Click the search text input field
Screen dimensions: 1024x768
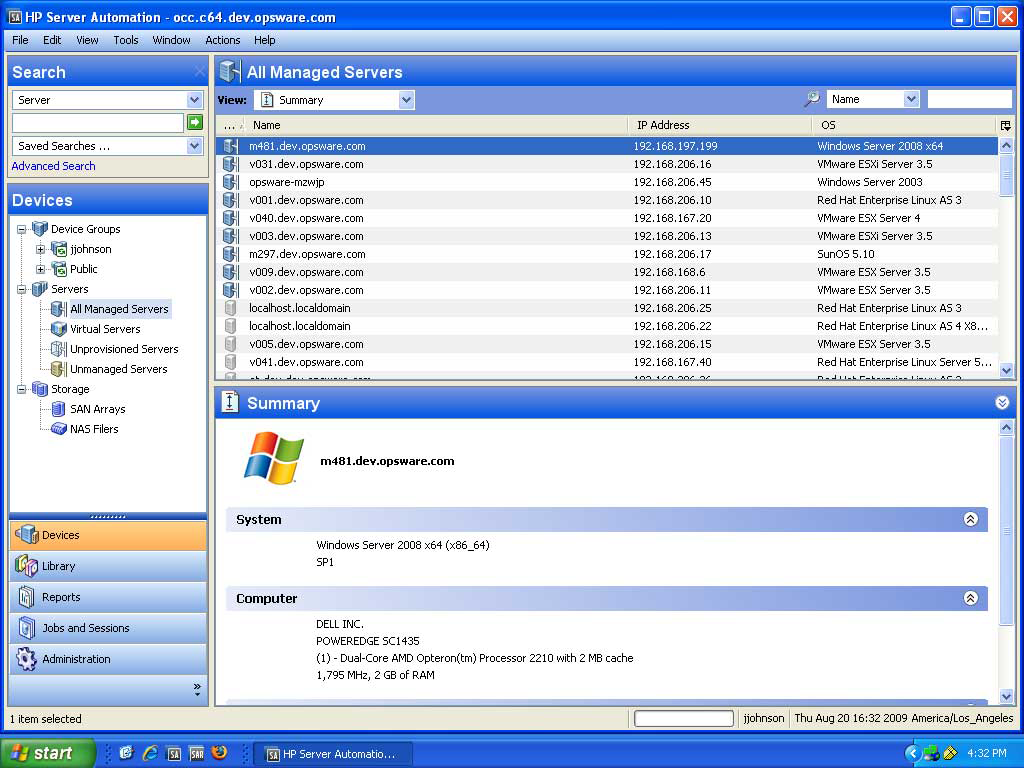98,123
